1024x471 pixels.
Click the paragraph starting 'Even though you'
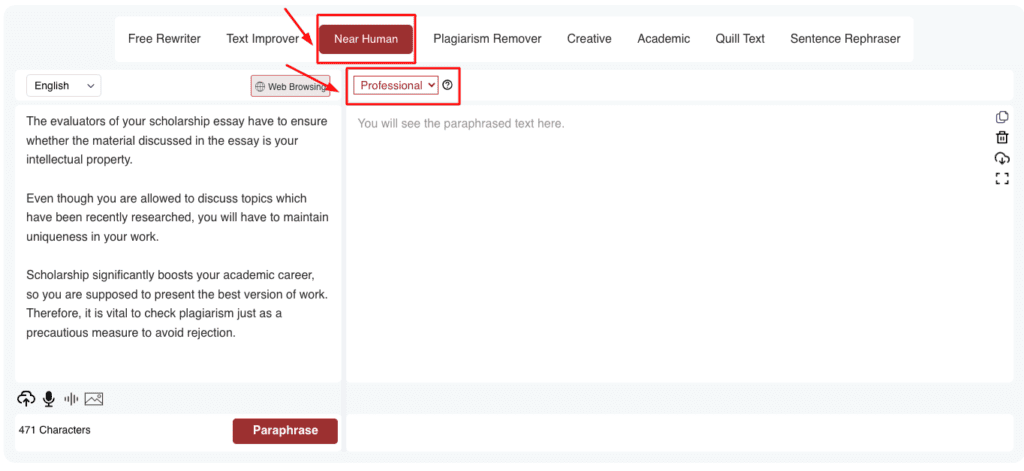coord(177,217)
